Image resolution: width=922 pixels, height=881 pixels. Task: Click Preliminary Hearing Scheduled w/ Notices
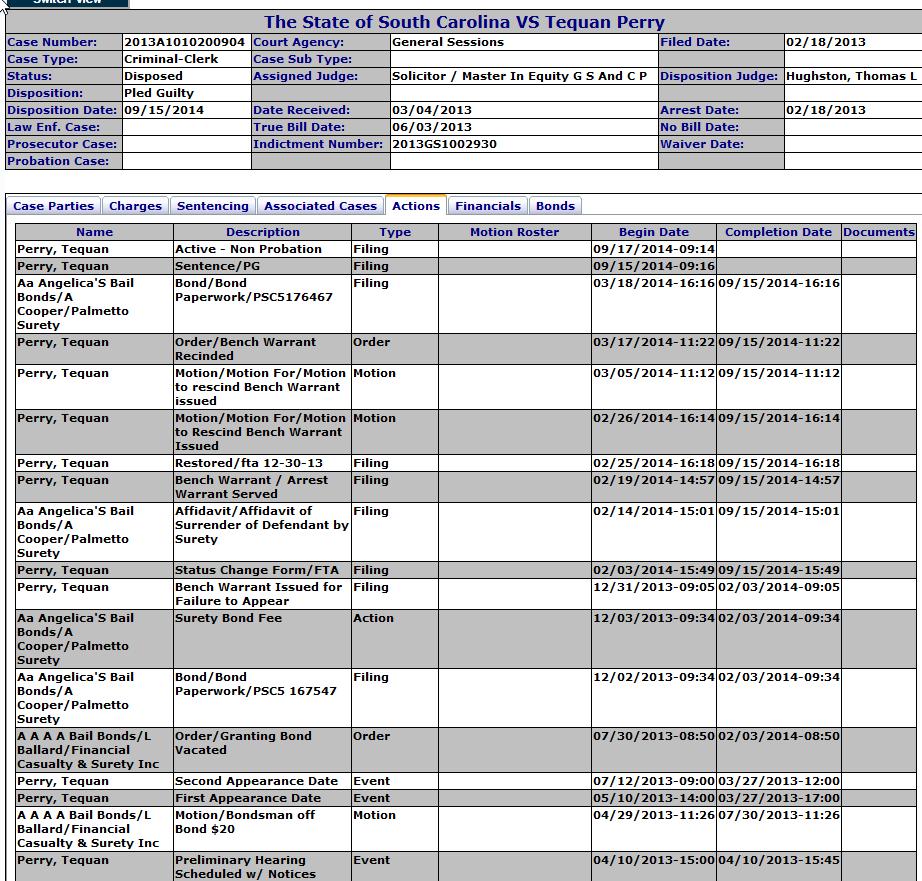245,867
